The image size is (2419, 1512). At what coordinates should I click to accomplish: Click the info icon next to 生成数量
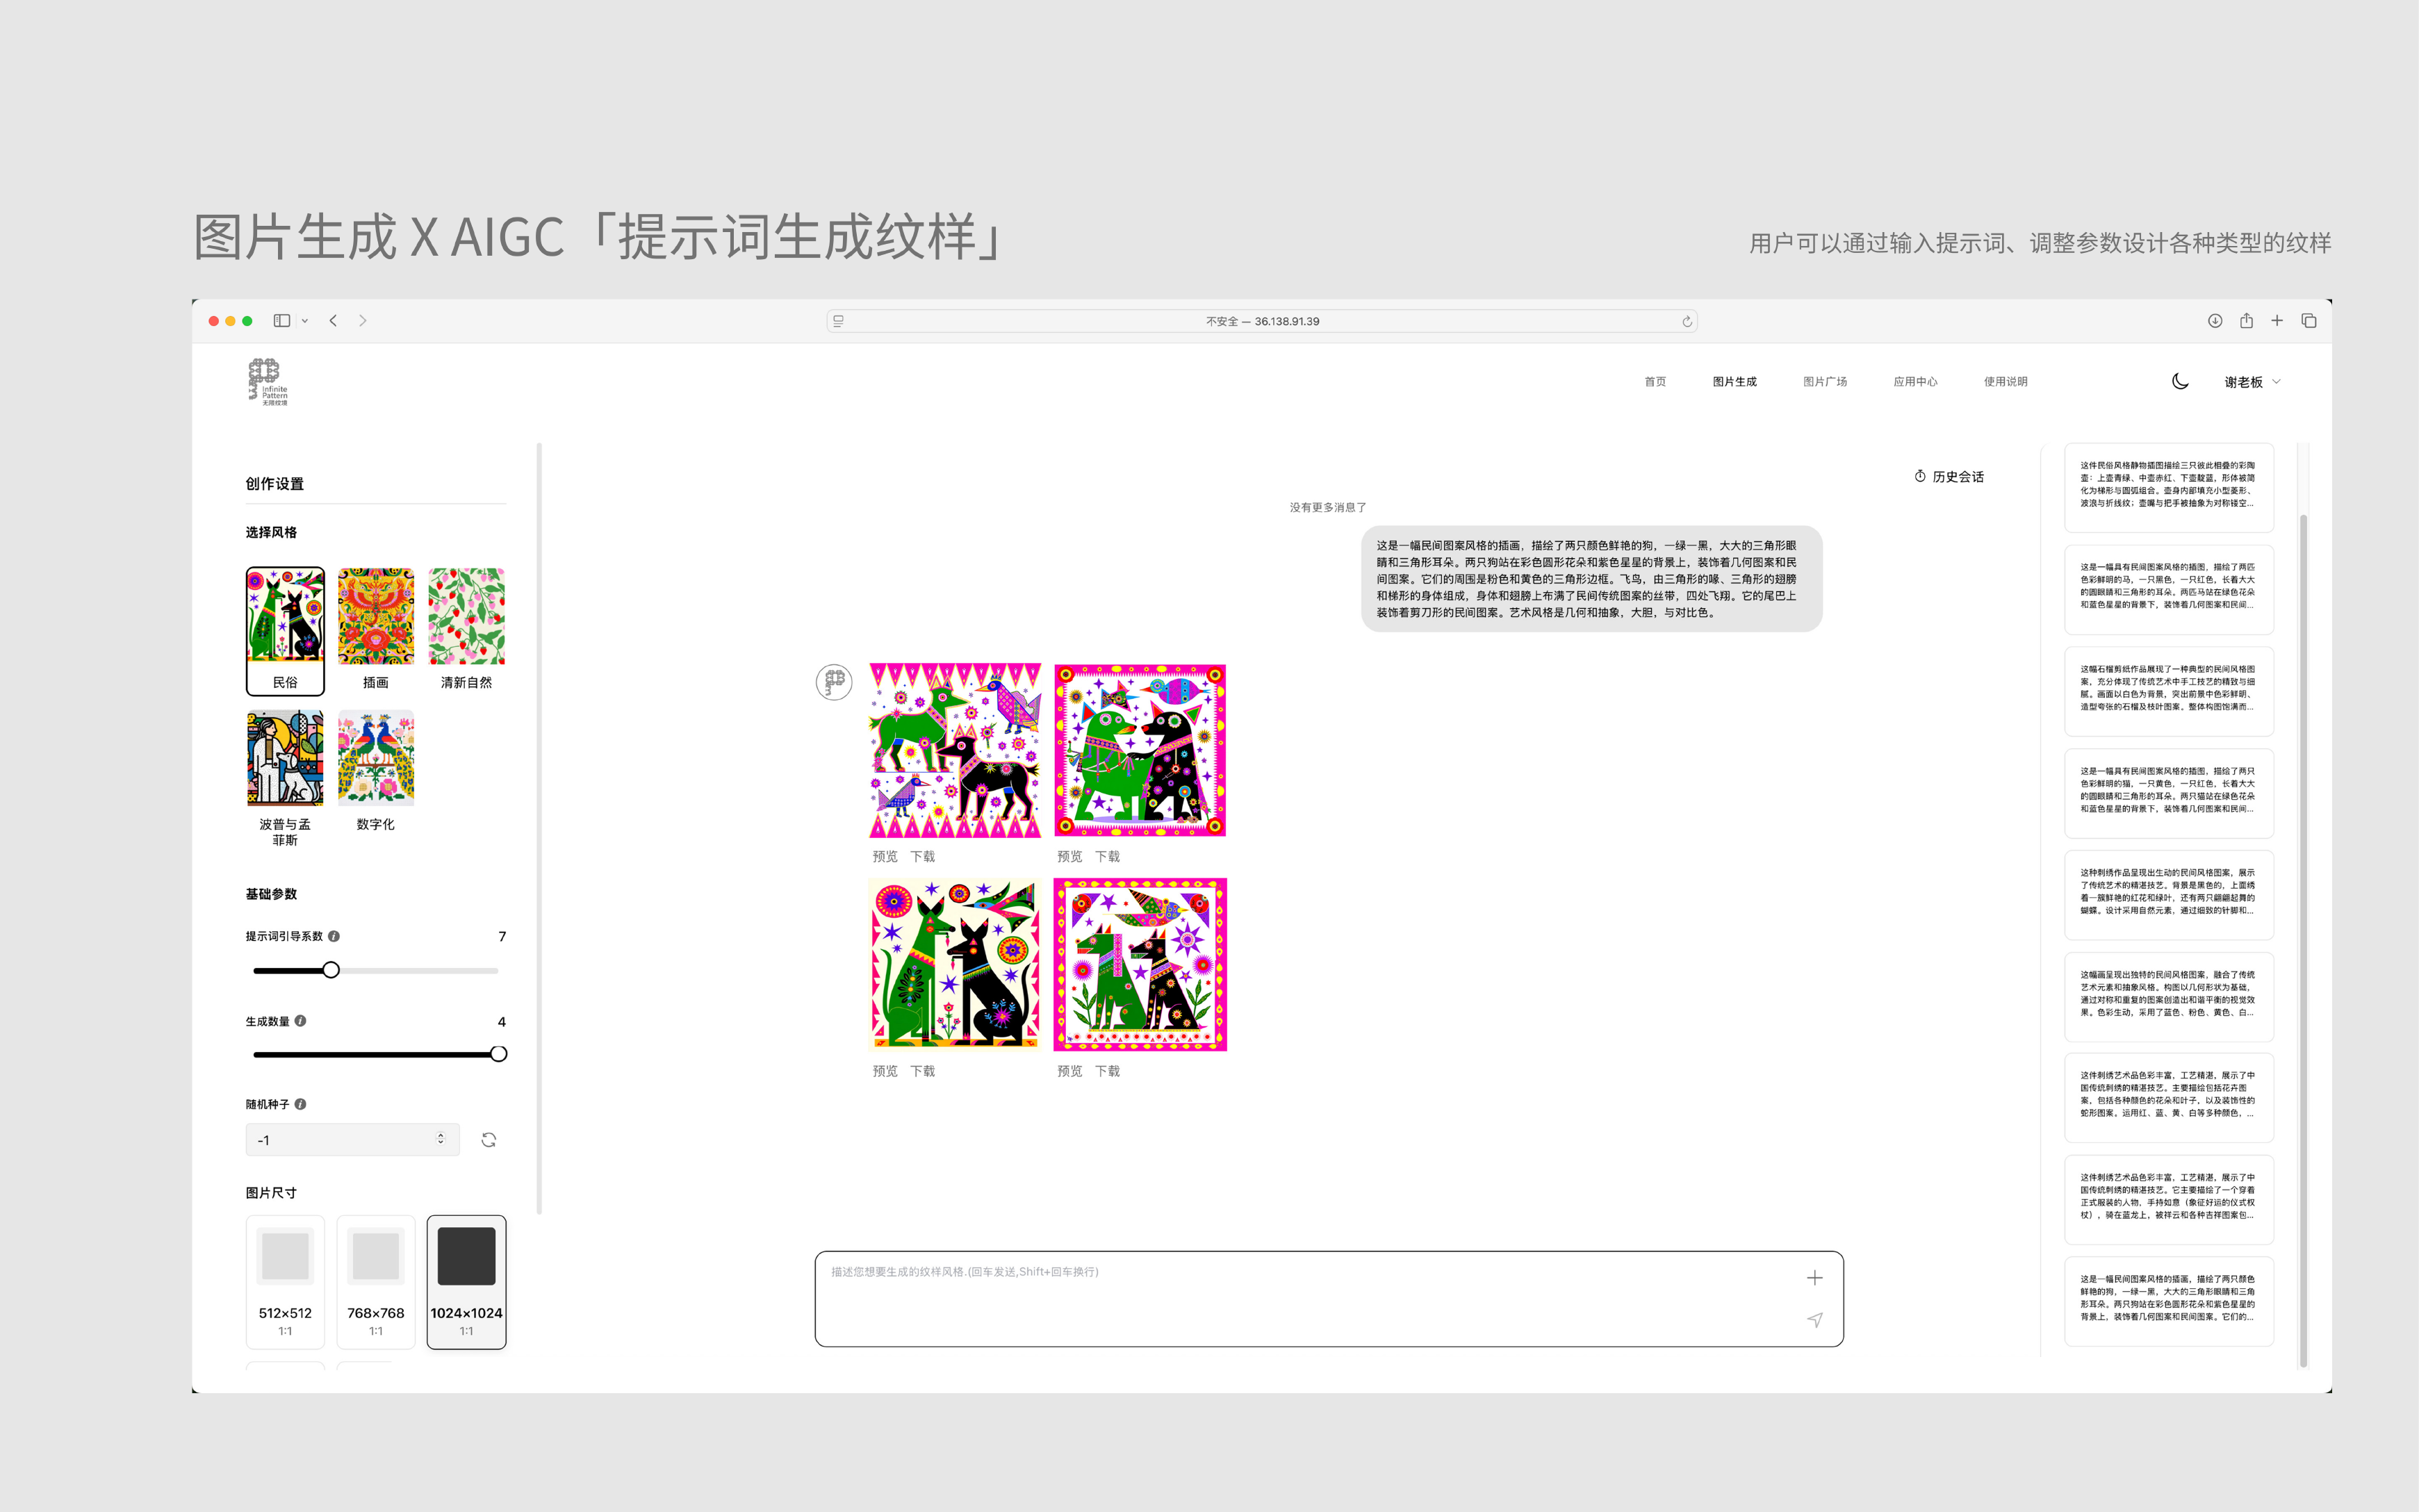click(x=301, y=1021)
